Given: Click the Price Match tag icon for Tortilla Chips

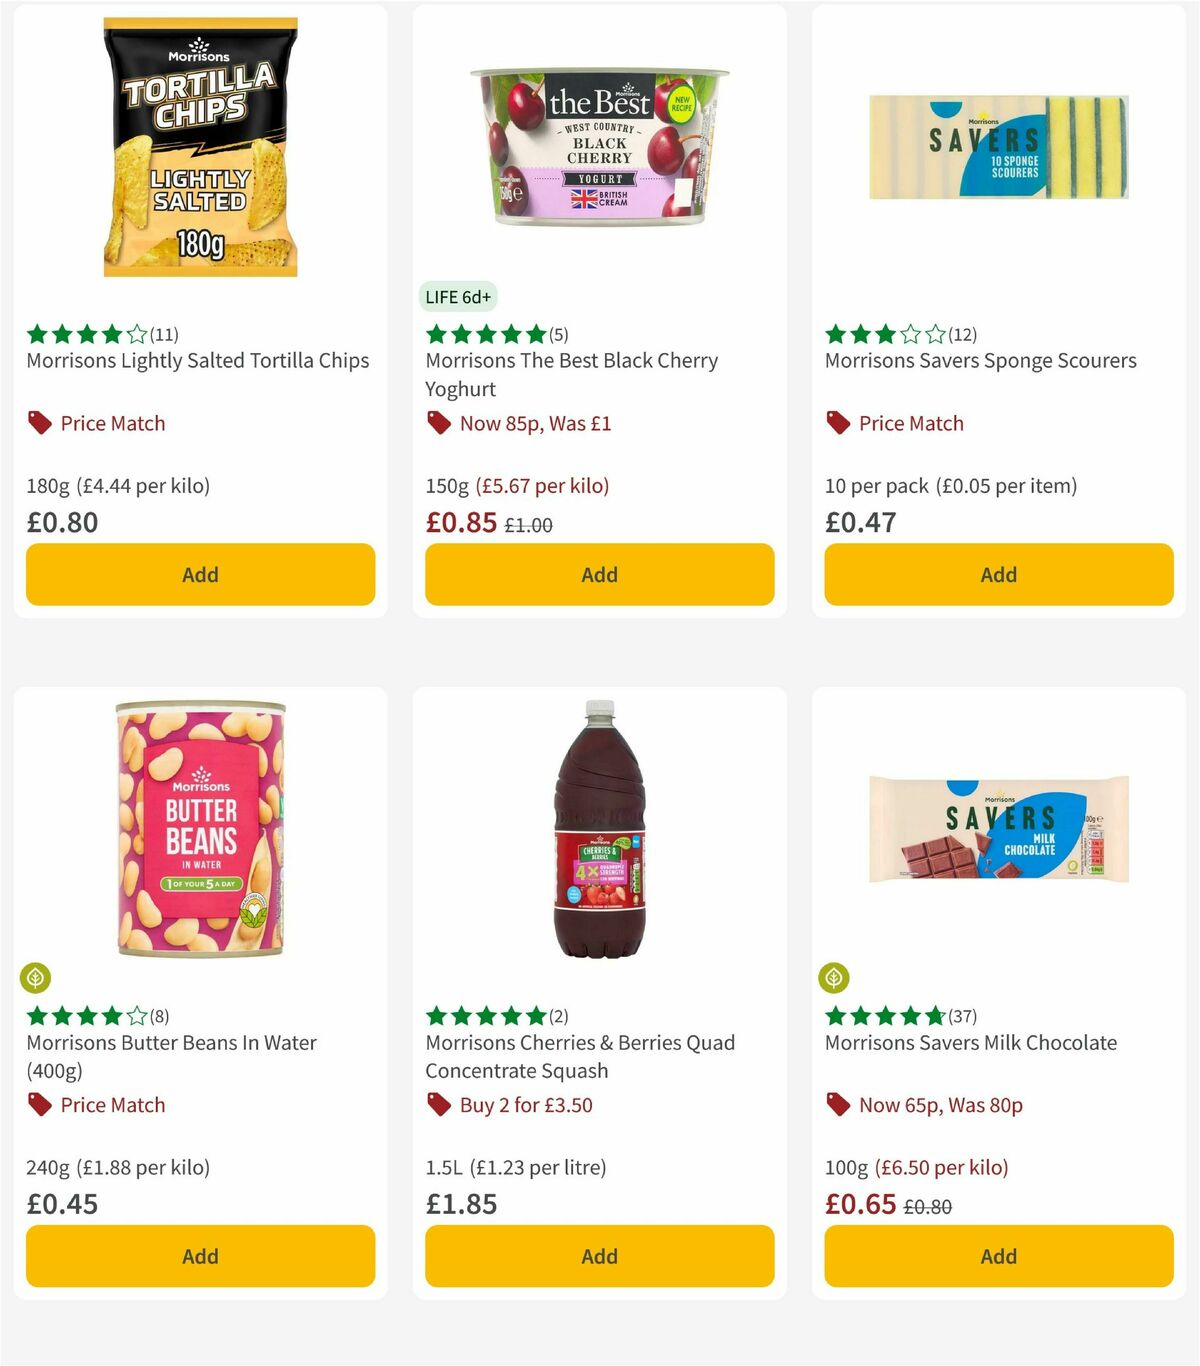Looking at the screenshot, I should pos(38,423).
